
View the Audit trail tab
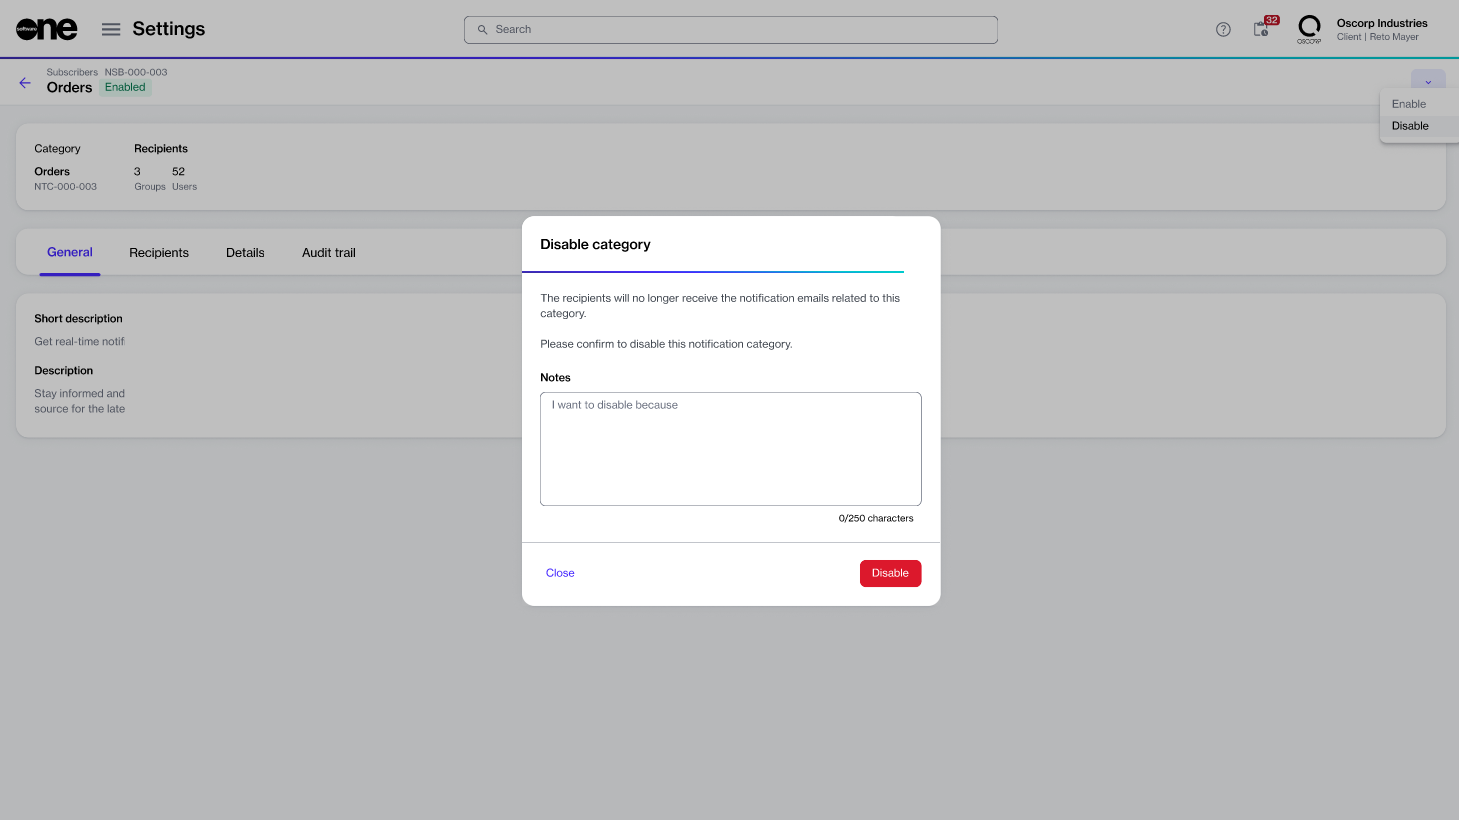click(x=329, y=253)
